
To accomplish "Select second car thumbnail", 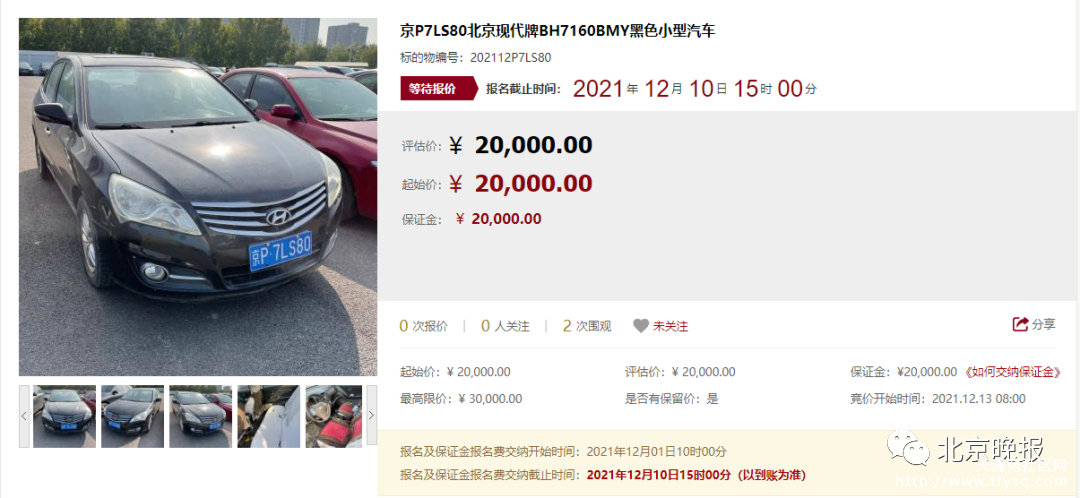I will [132, 416].
